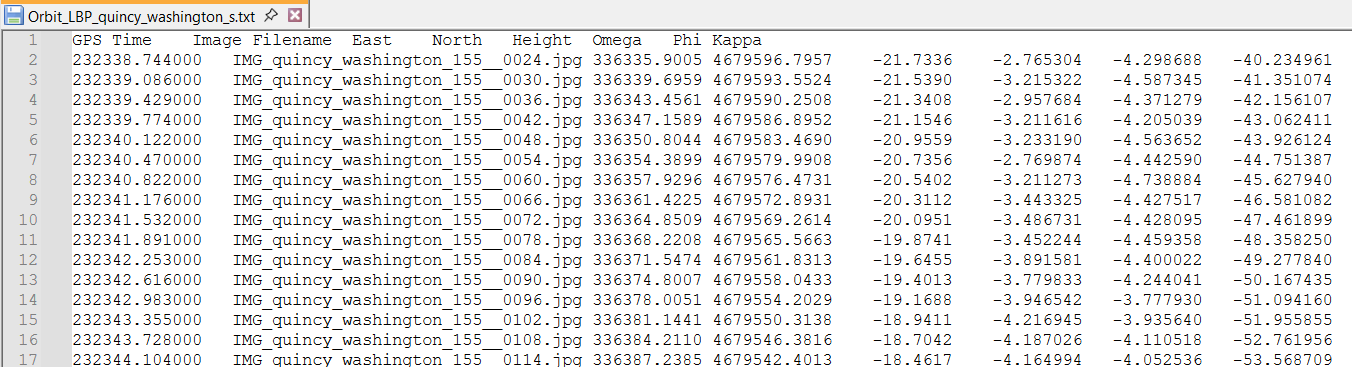Click filename IMG_quincy_washington_155__0054.jpg

(x=407, y=160)
